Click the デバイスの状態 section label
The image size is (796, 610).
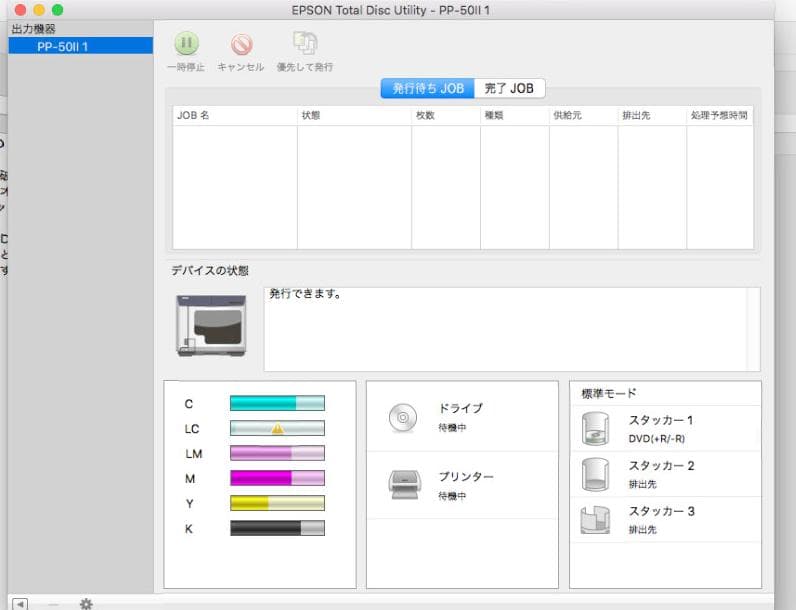(x=210, y=270)
